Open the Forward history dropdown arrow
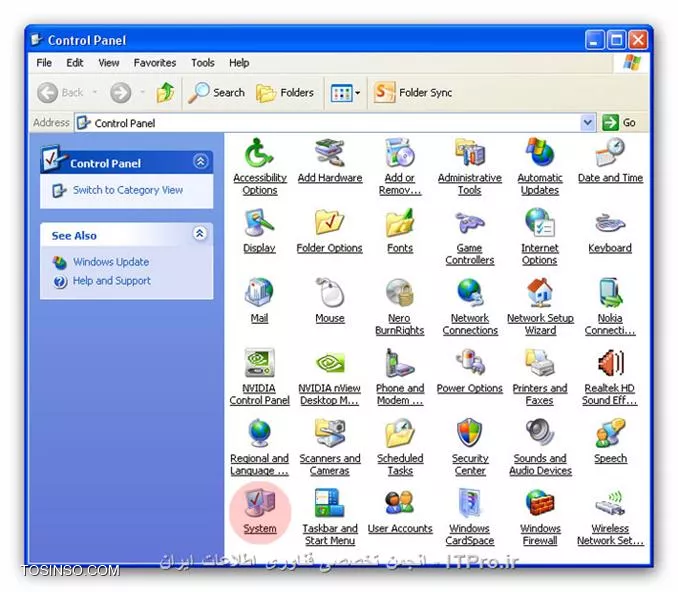This screenshot has height=592, width=678. [142, 92]
